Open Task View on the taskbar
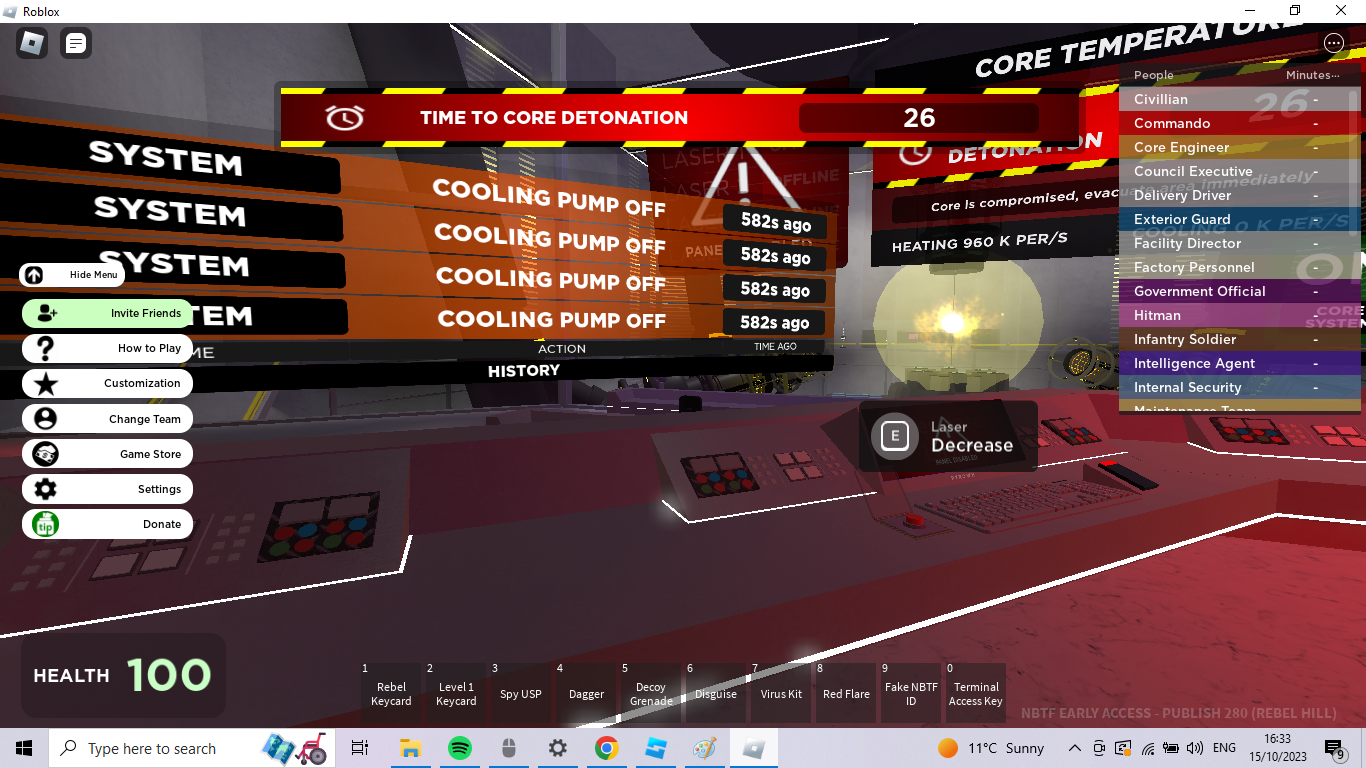This screenshot has height=768, width=1366. click(360, 748)
